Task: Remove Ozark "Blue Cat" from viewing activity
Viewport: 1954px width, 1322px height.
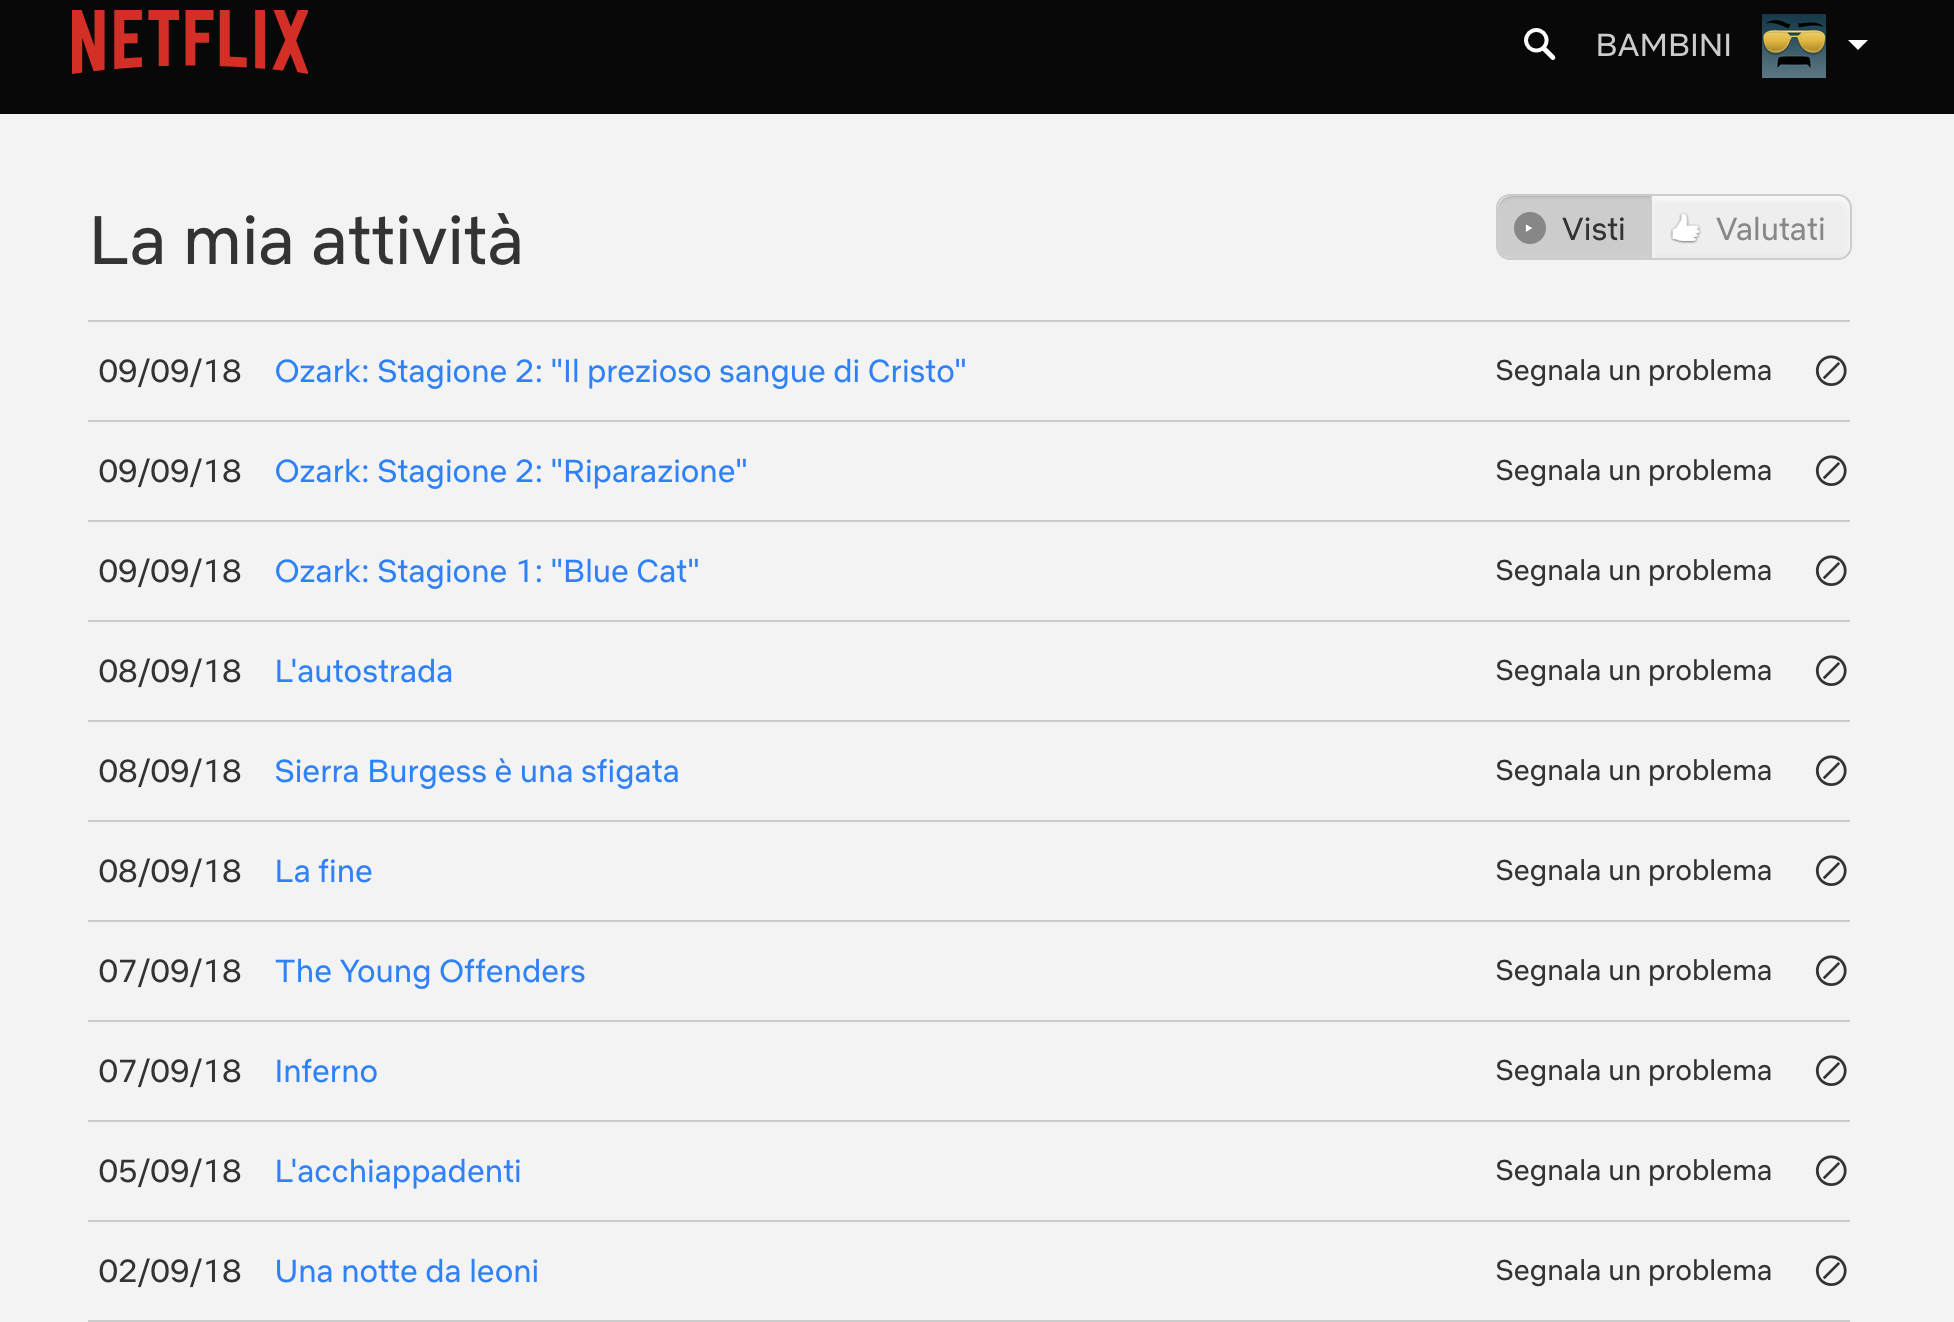Action: pyautogui.click(x=1830, y=571)
